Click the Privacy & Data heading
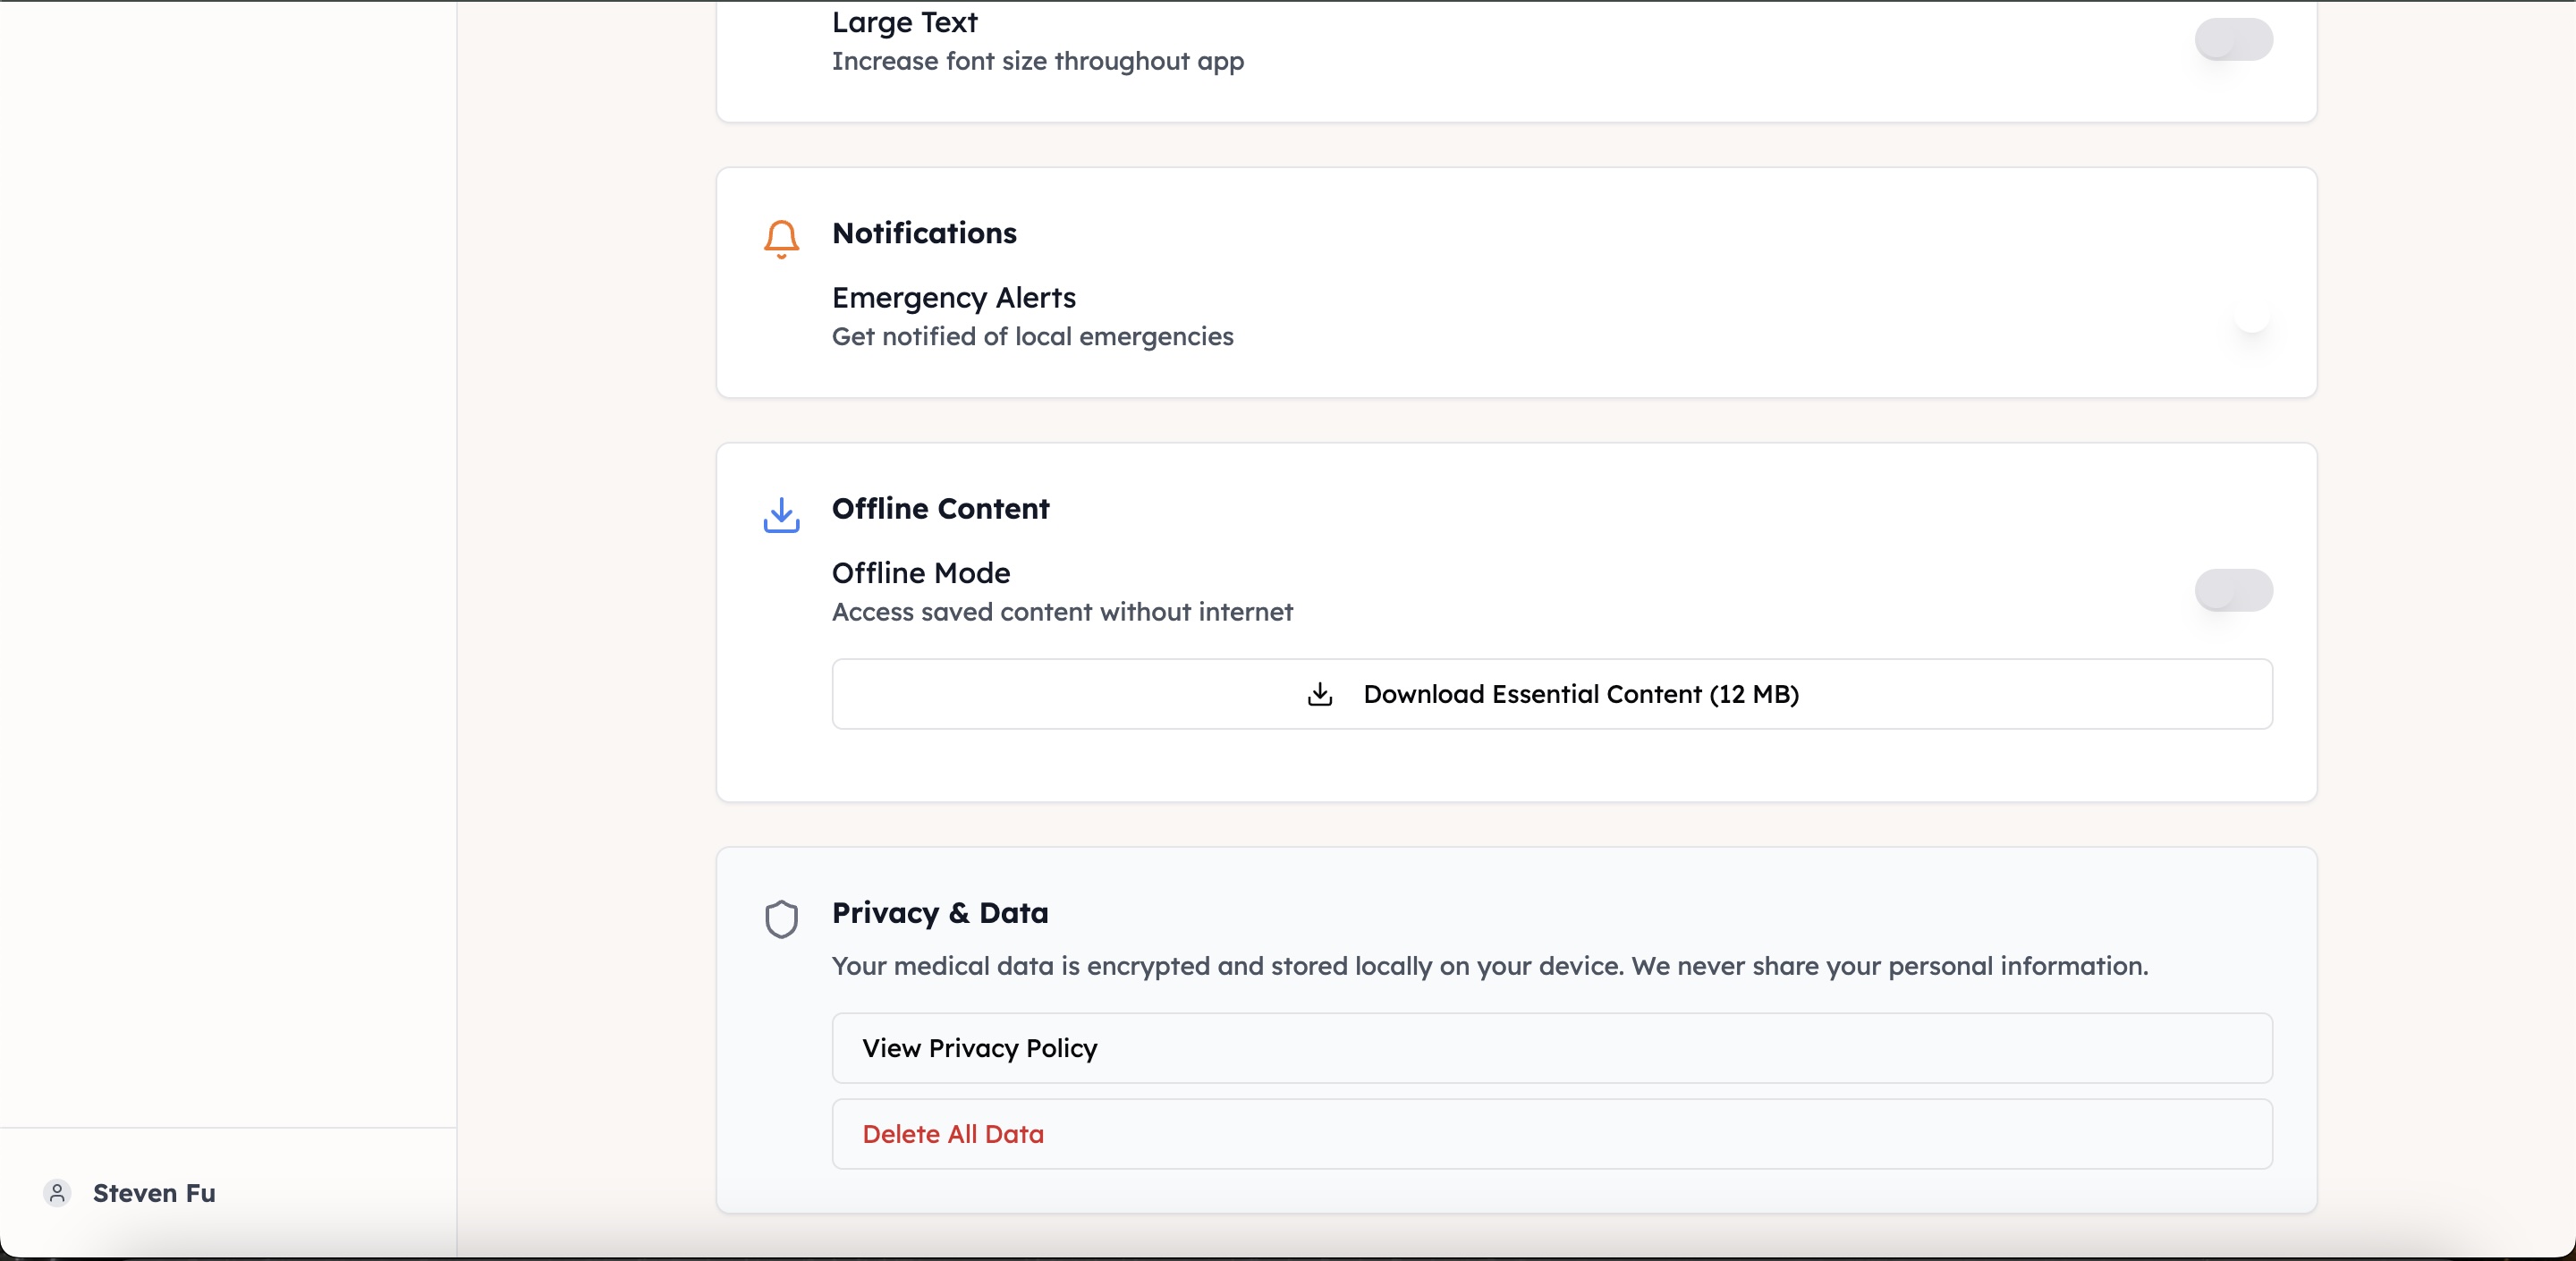Image resolution: width=2576 pixels, height=1261 pixels. coord(939,912)
